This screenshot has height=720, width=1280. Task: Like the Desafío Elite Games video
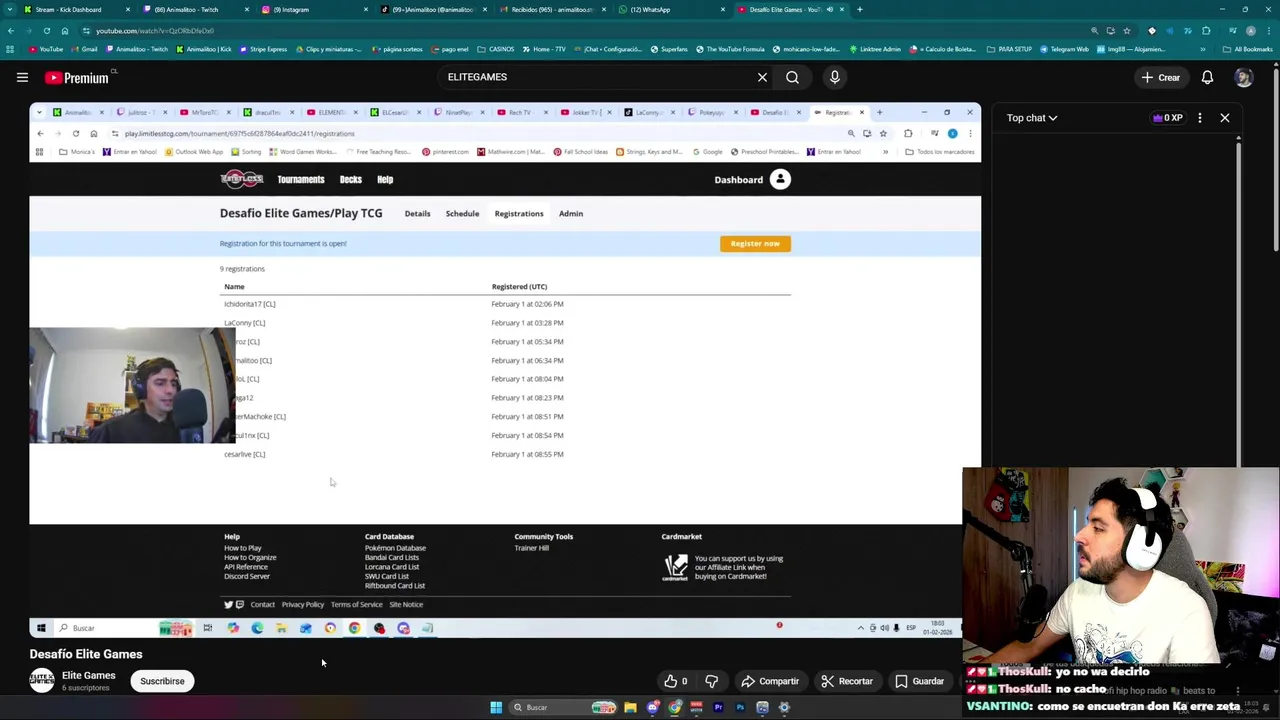click(676, 681)
